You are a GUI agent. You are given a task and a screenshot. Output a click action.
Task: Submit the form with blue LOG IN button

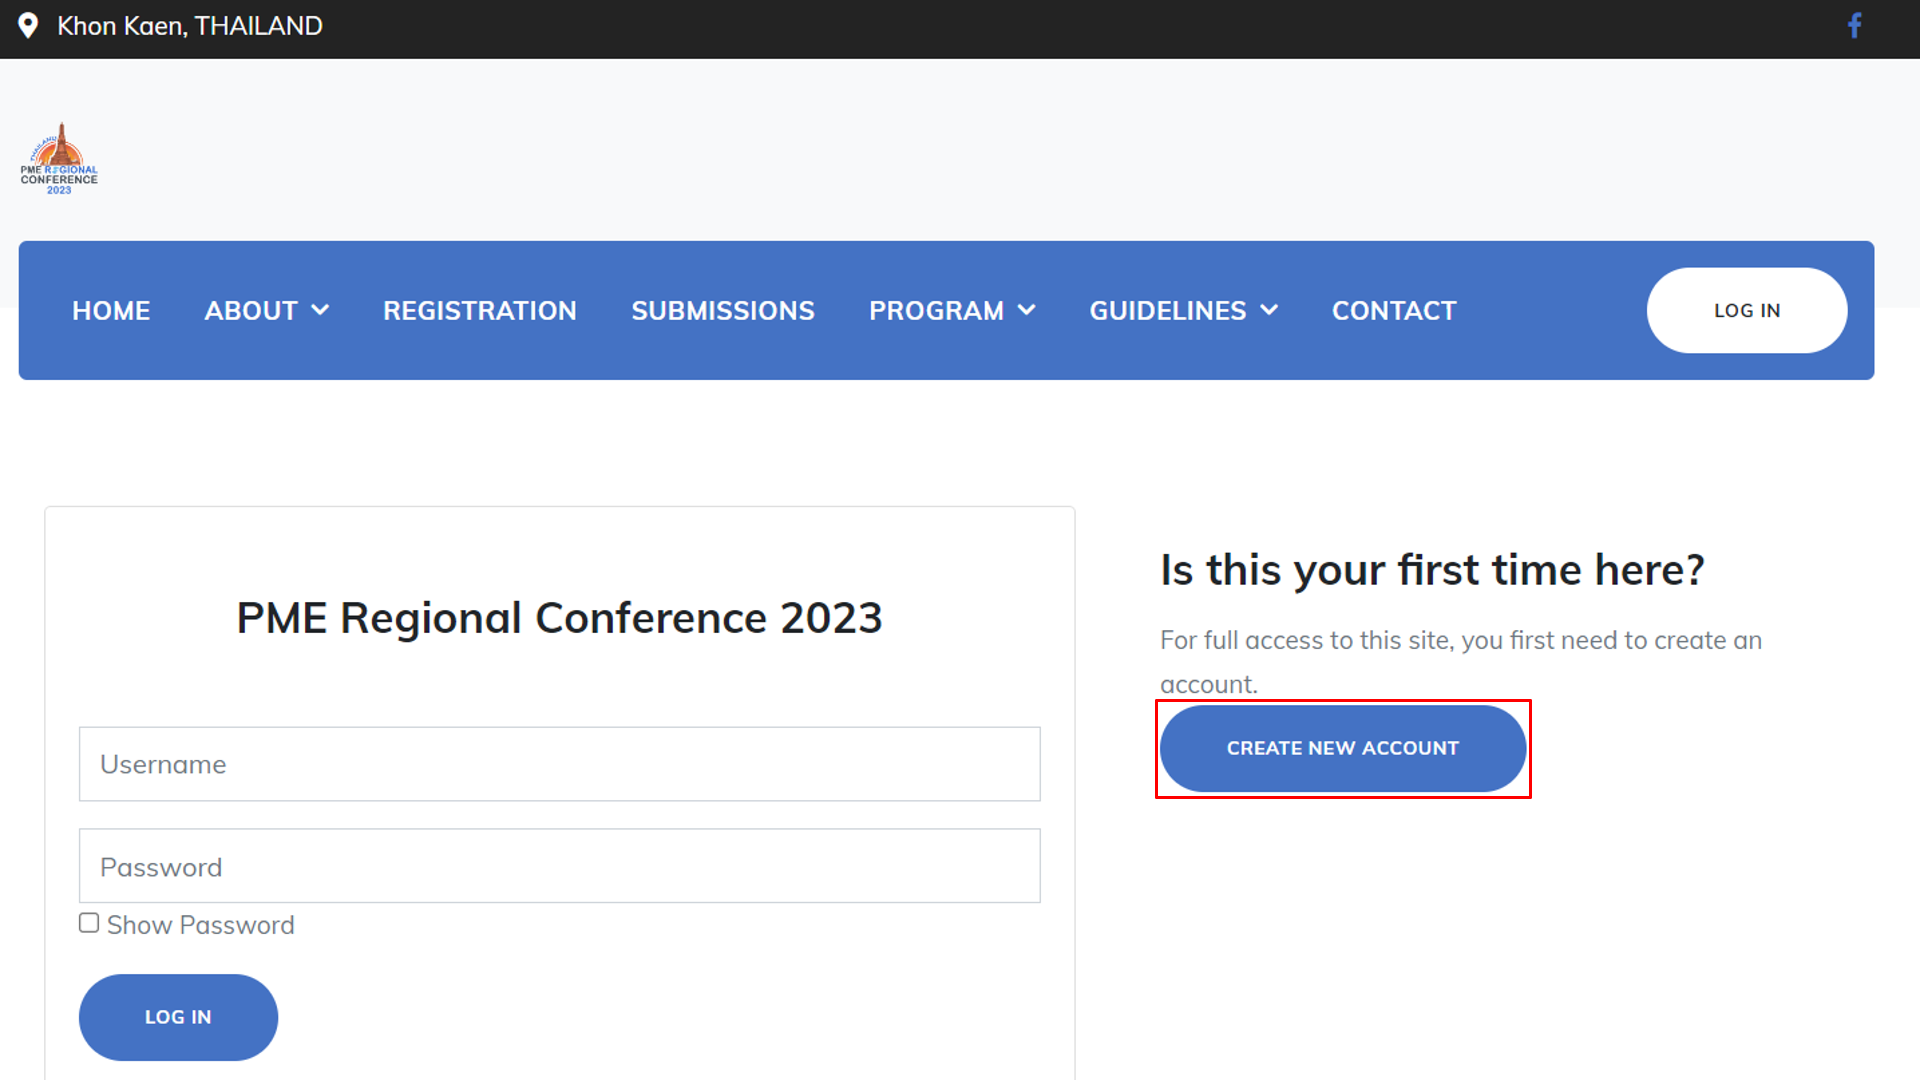tap(178, 1017)
